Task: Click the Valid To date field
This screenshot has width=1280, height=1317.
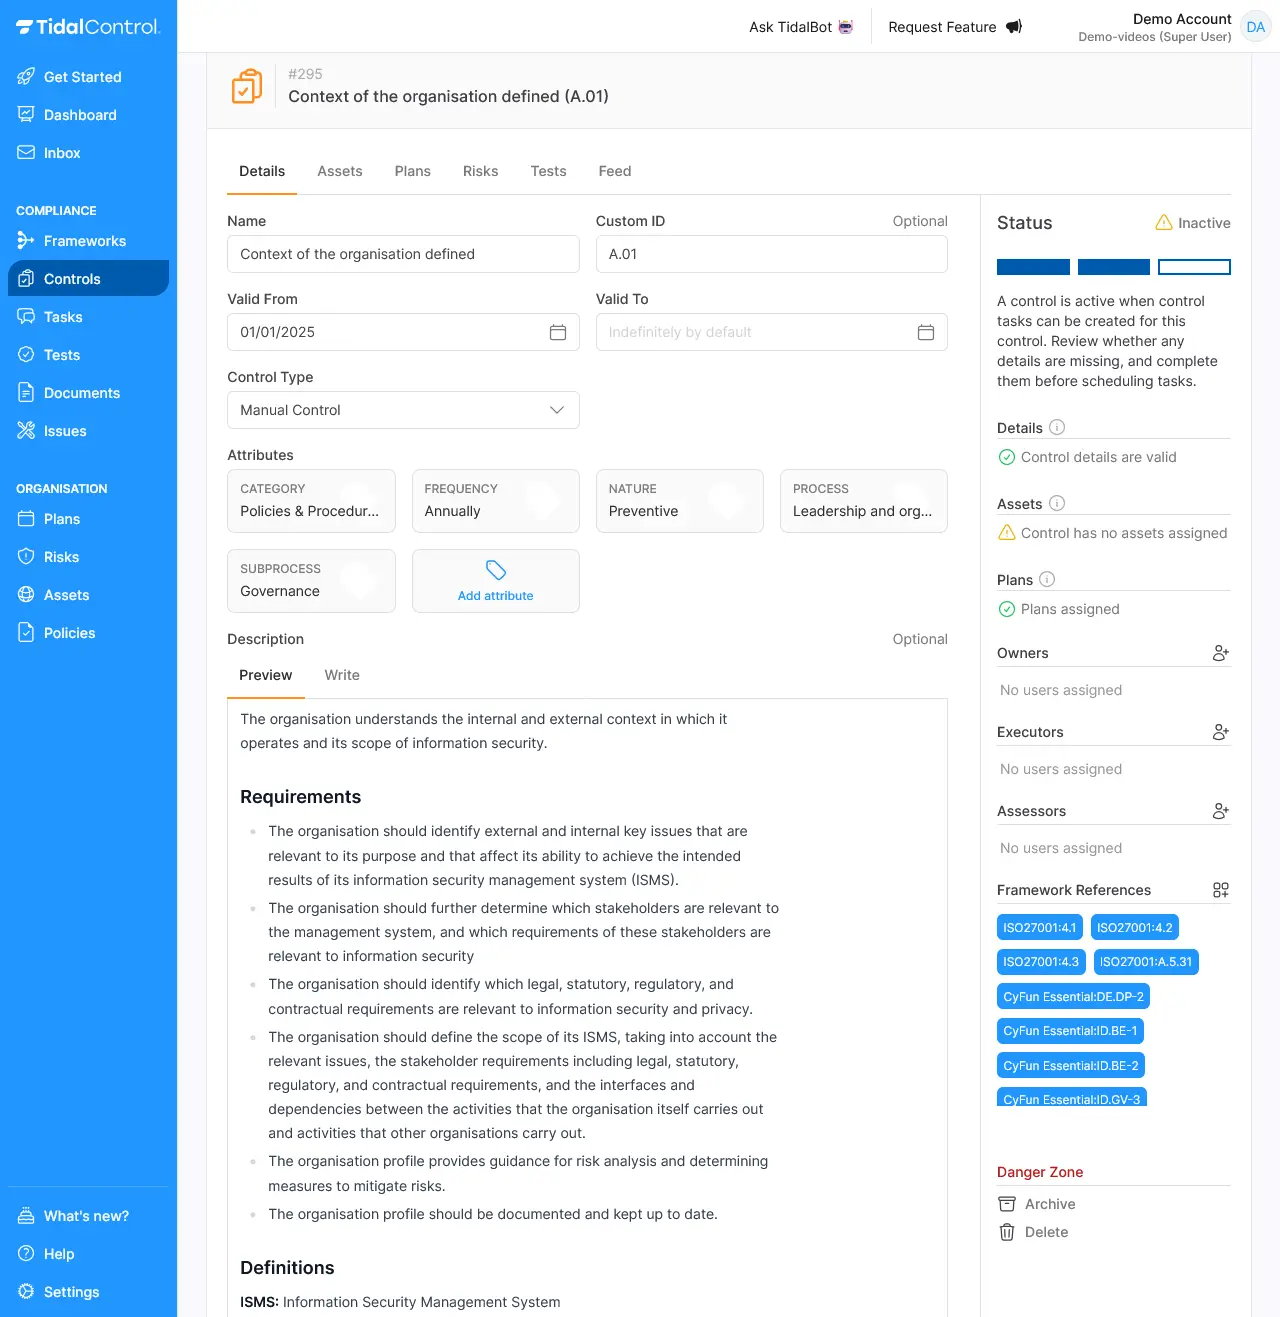Action: tap(772, 332)
